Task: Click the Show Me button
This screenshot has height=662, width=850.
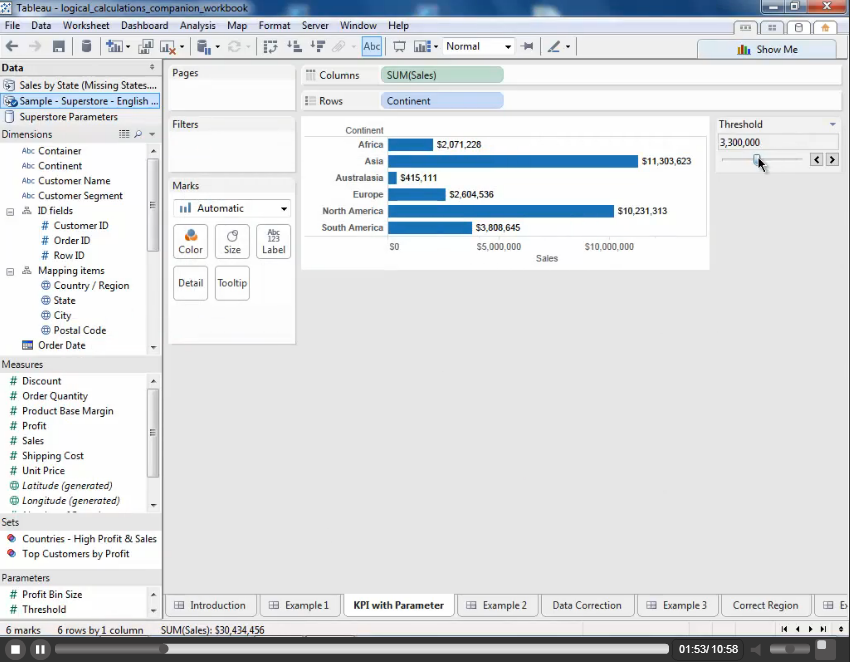Action: [767, 49]
